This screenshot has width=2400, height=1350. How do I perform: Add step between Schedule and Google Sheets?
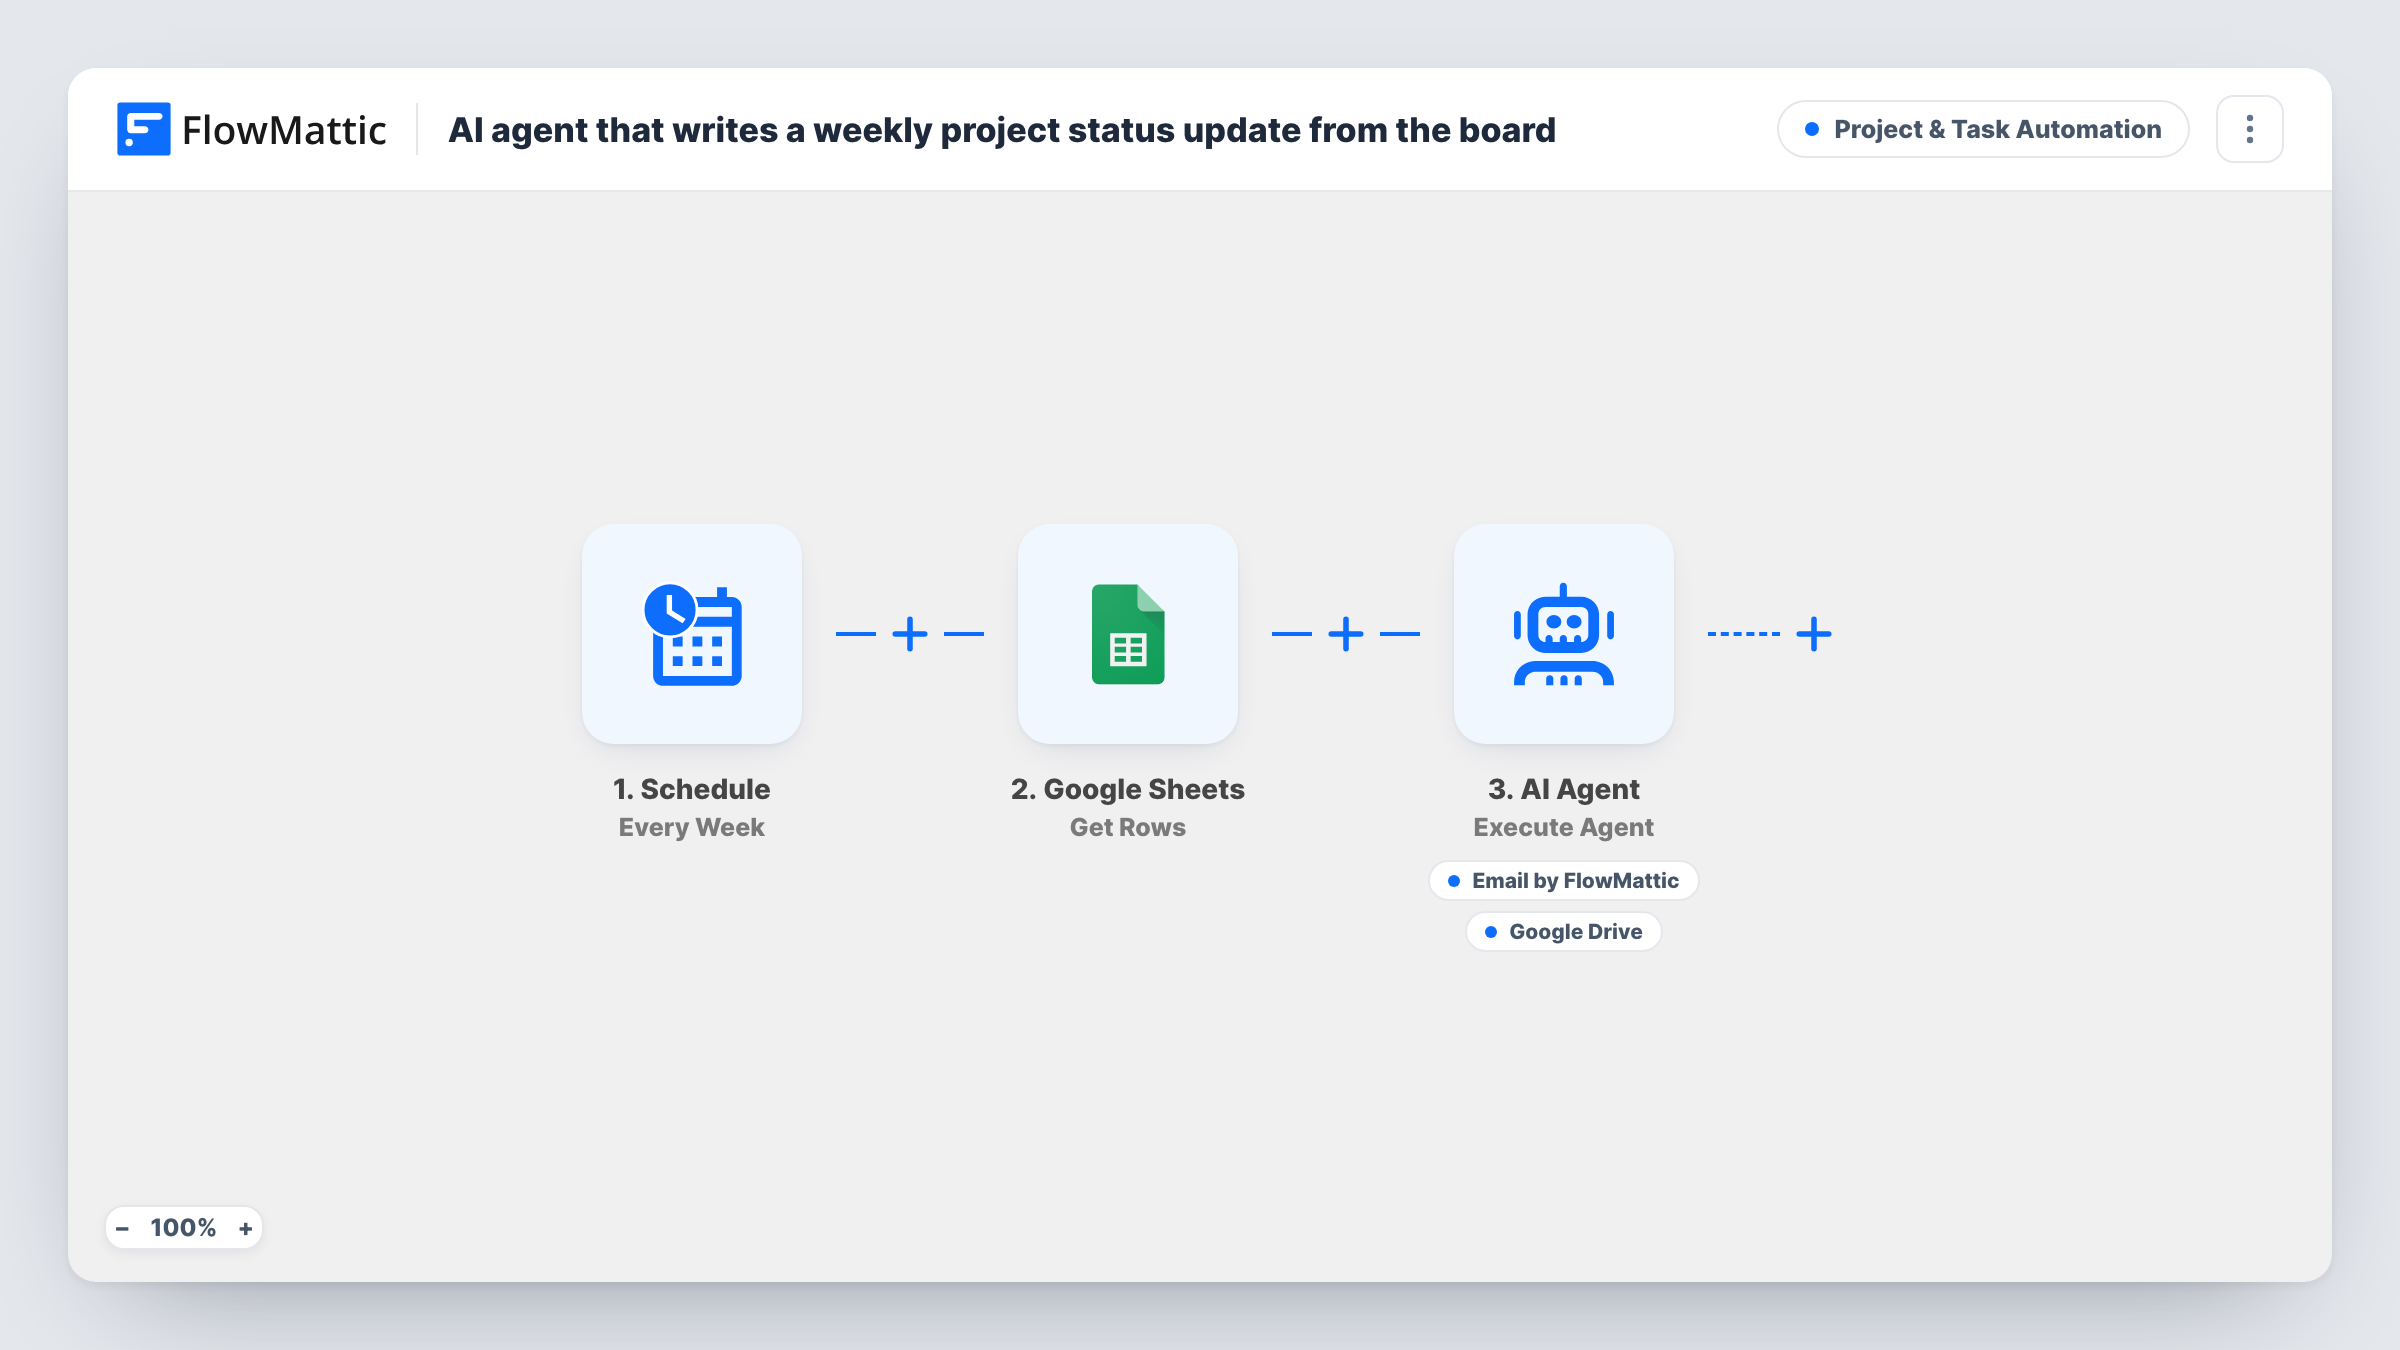point(910,634)
